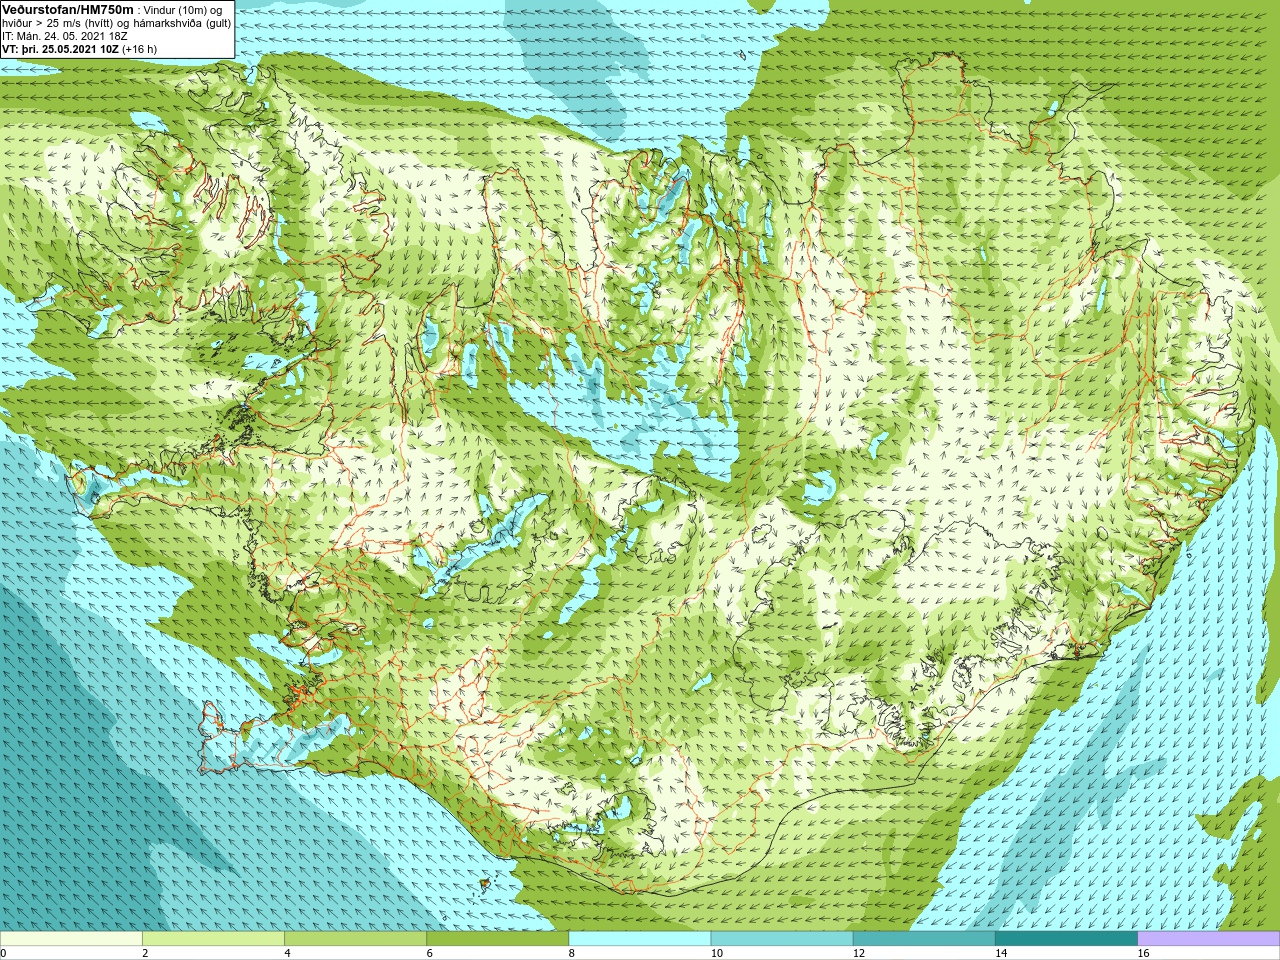Click the pale yellow 0–2 legend swatch
Viewport: 1280px width, 960px height.
pos(71,939)
